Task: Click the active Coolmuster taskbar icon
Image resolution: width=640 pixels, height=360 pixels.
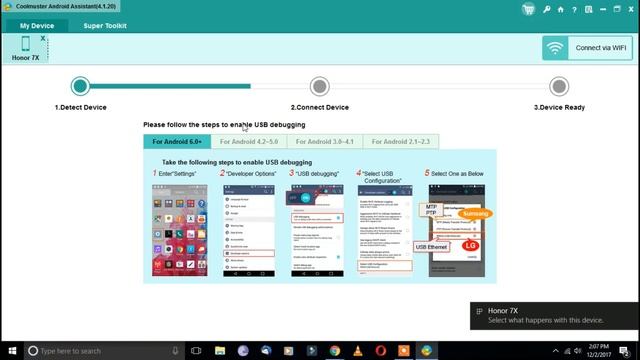Action: (x=427, y=351)
